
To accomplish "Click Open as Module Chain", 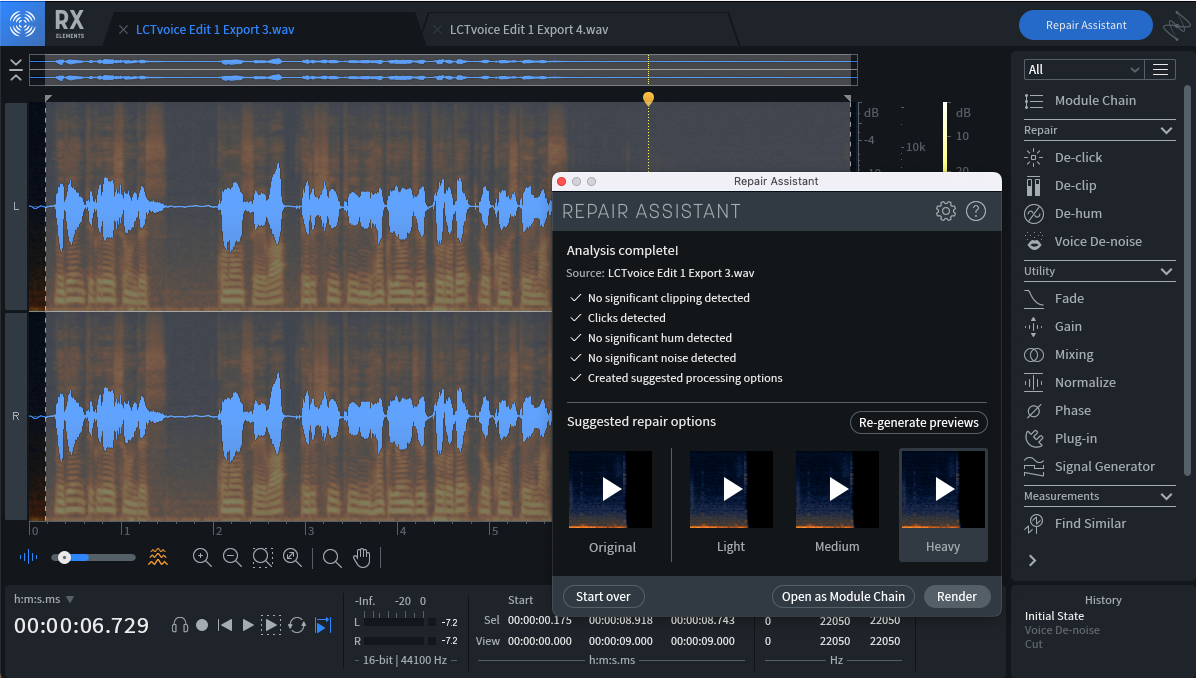I will [843, 596].
